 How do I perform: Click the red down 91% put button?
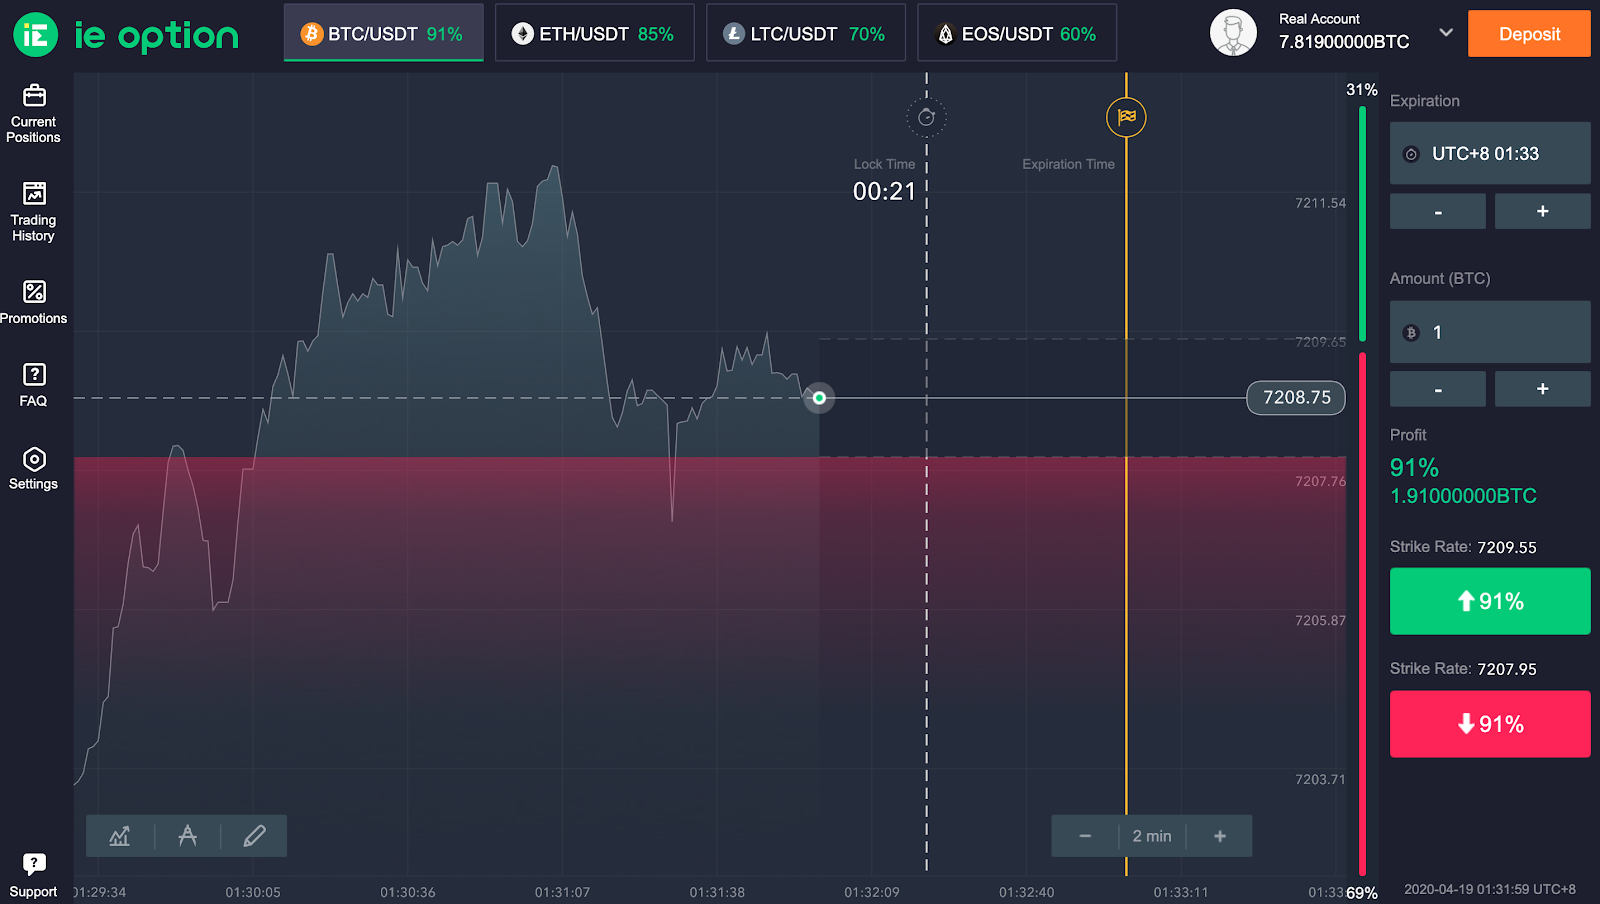click(1490, 724)
